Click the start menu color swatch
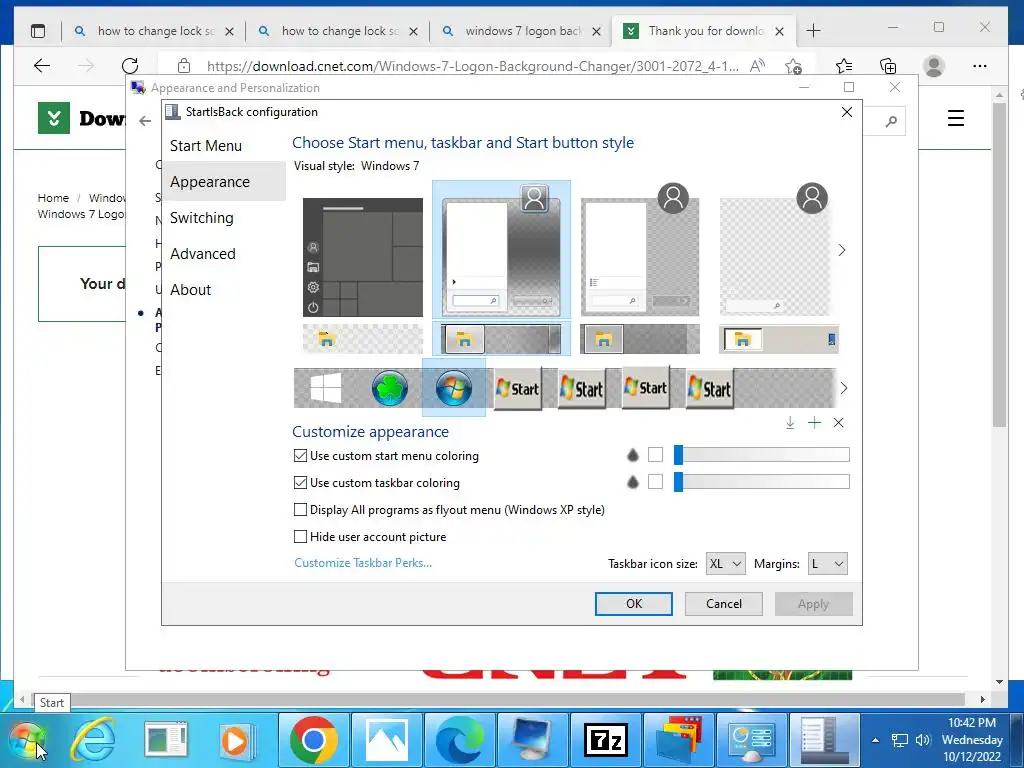Viewport: 1024px width, 768px height. pos(655,455)
